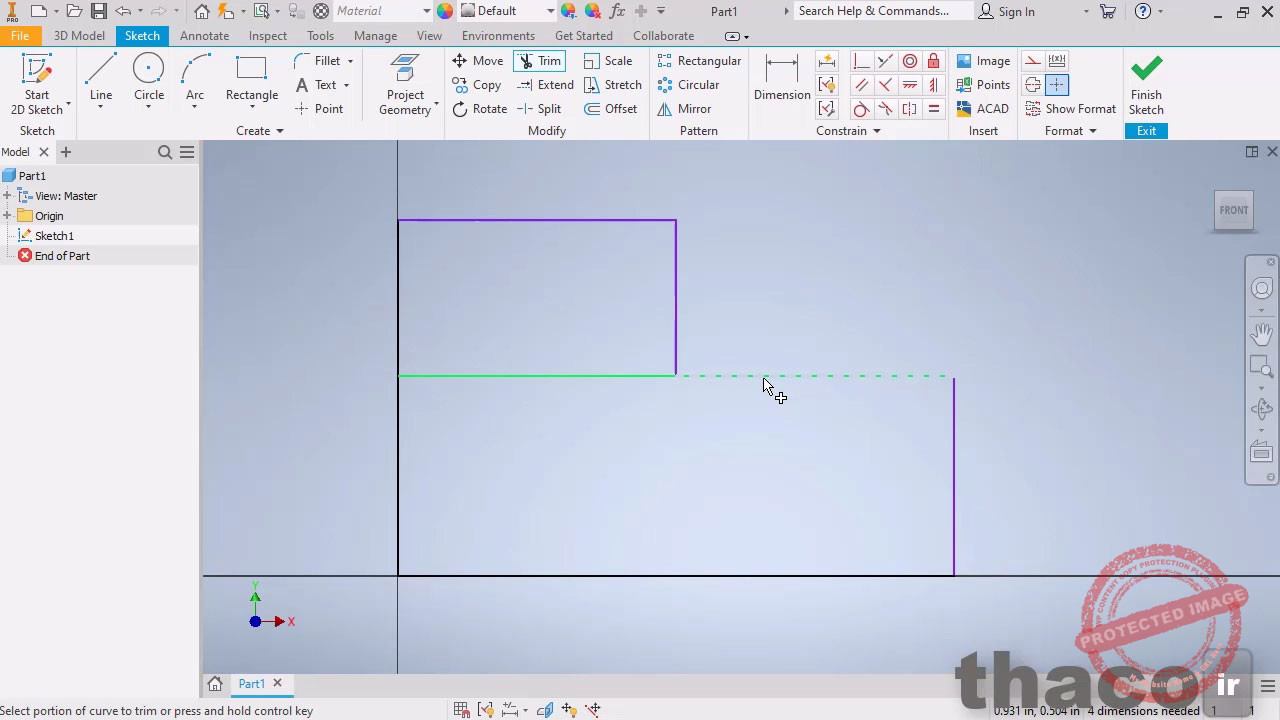
Task: Choose the Arc sketch tool
Action: tap(195, 78)
